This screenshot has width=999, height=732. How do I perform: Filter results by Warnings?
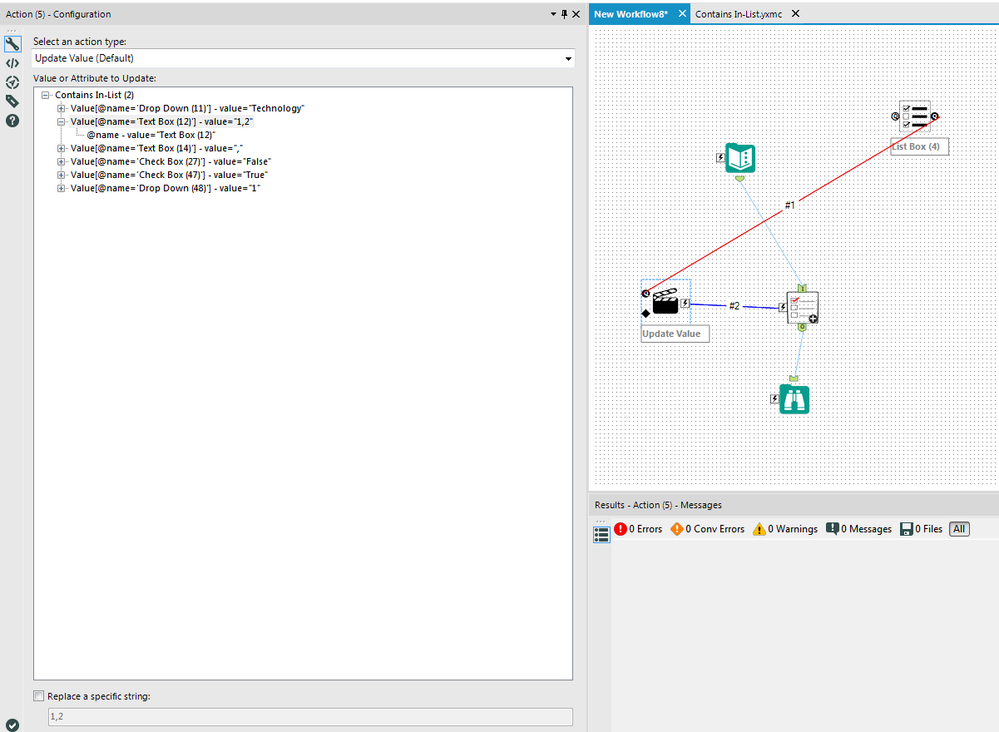(x=785, y=529)
